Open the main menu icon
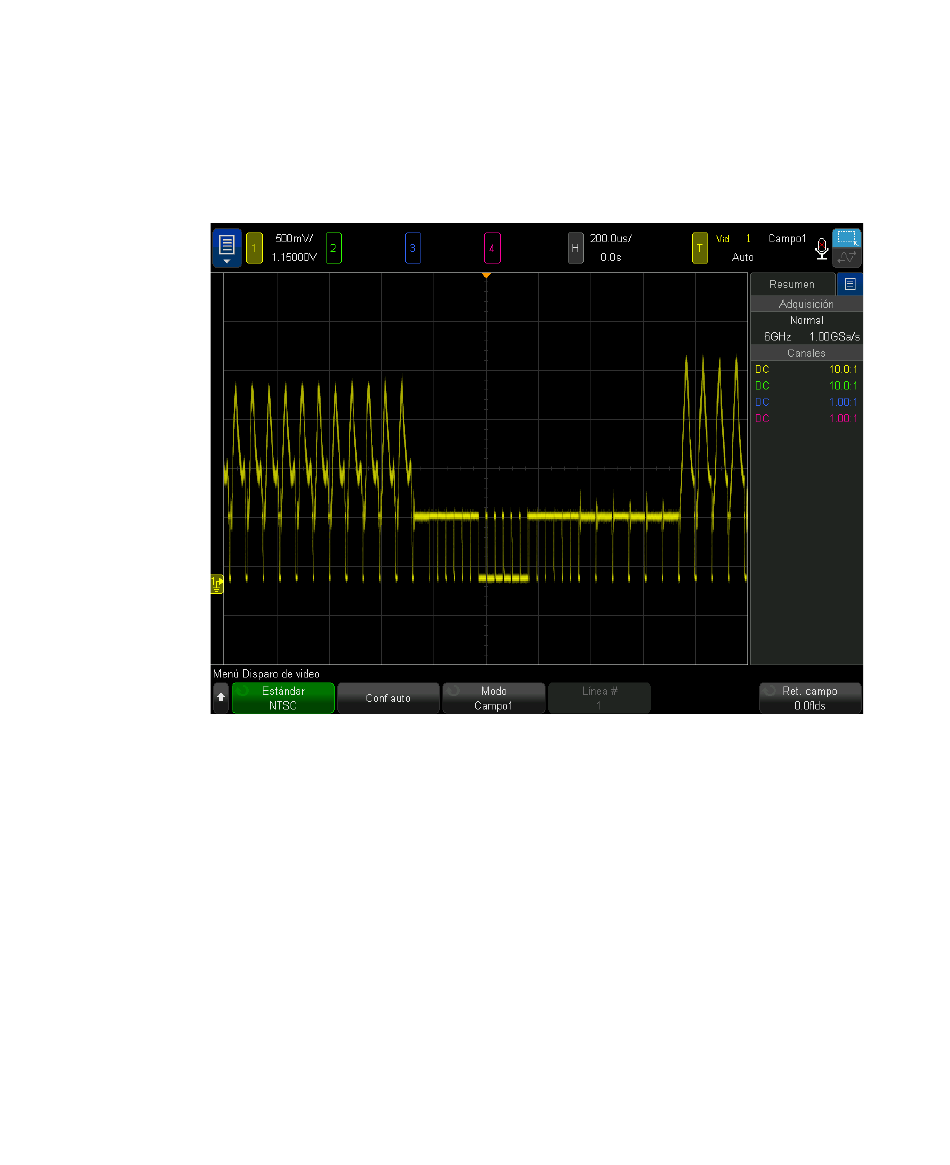The image size is (950, 1165). click(x=227, y=248)
